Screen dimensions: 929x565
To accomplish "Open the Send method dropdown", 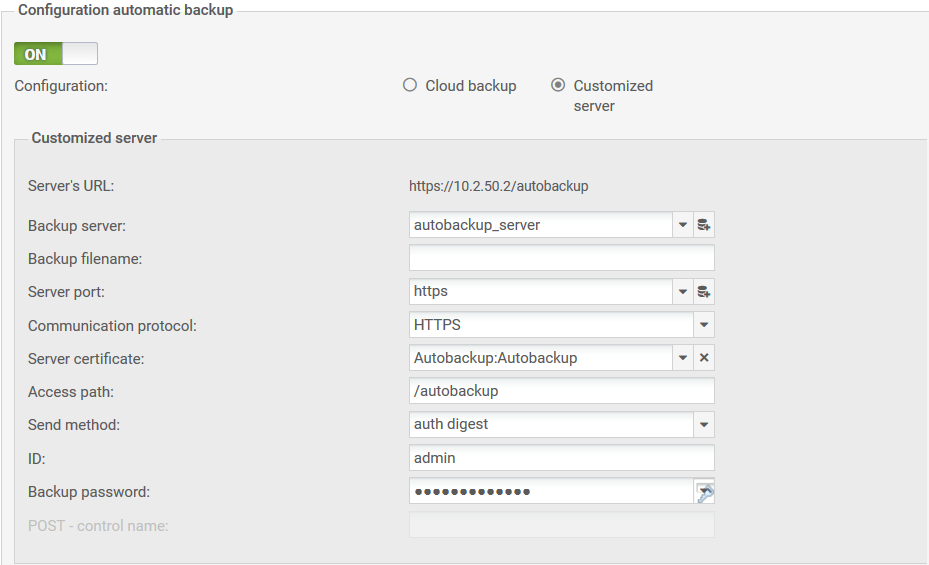I will [x=704, y=425].
